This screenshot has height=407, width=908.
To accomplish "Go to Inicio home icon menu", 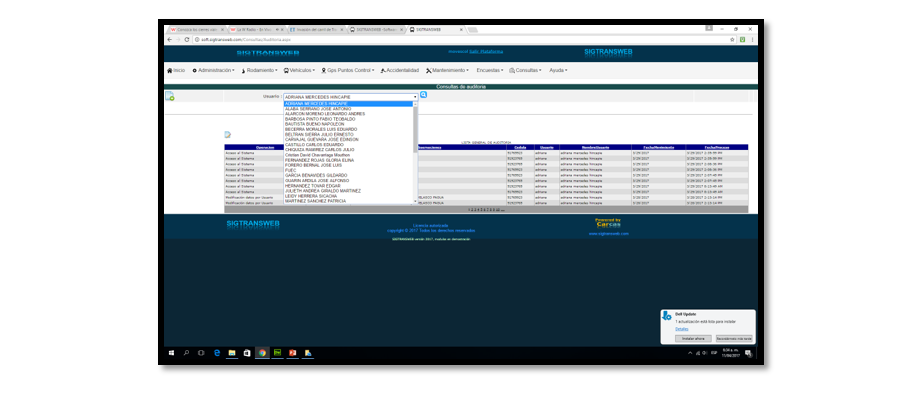I will pos(176,71).
